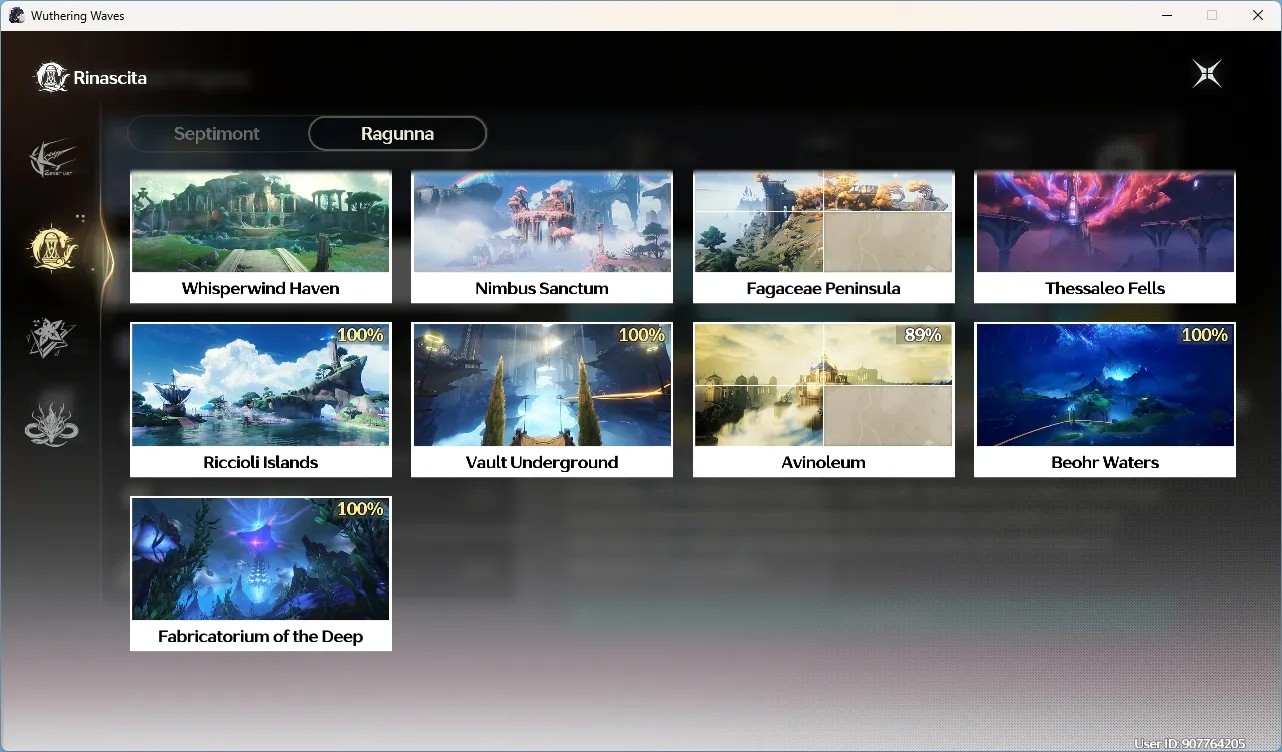The image size is (1282, 752).
Task: Close the region panel with the X icon
Action: [x=1207, y=74]
